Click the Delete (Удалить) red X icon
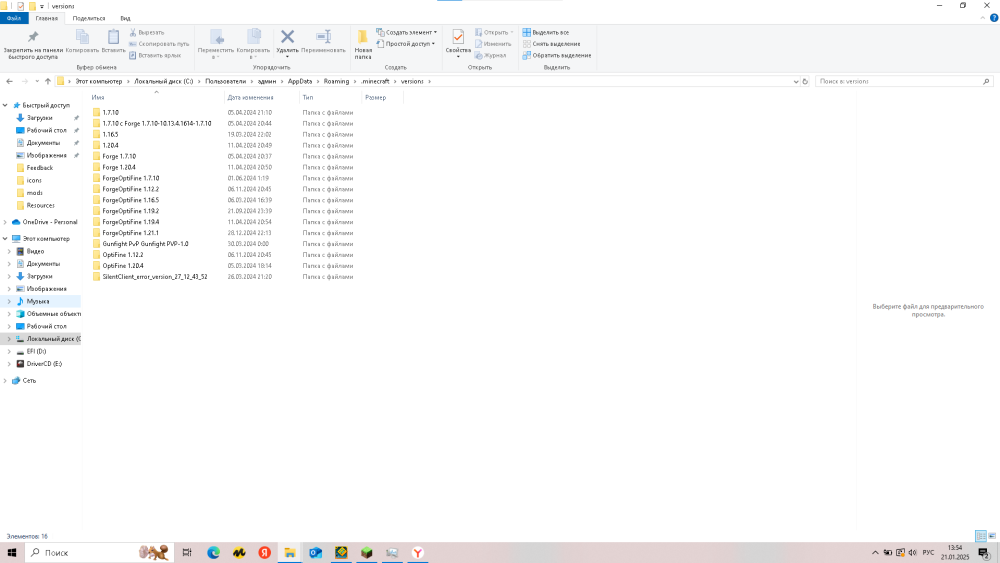The image size is (1000, 563). click(x=287, y=37)
